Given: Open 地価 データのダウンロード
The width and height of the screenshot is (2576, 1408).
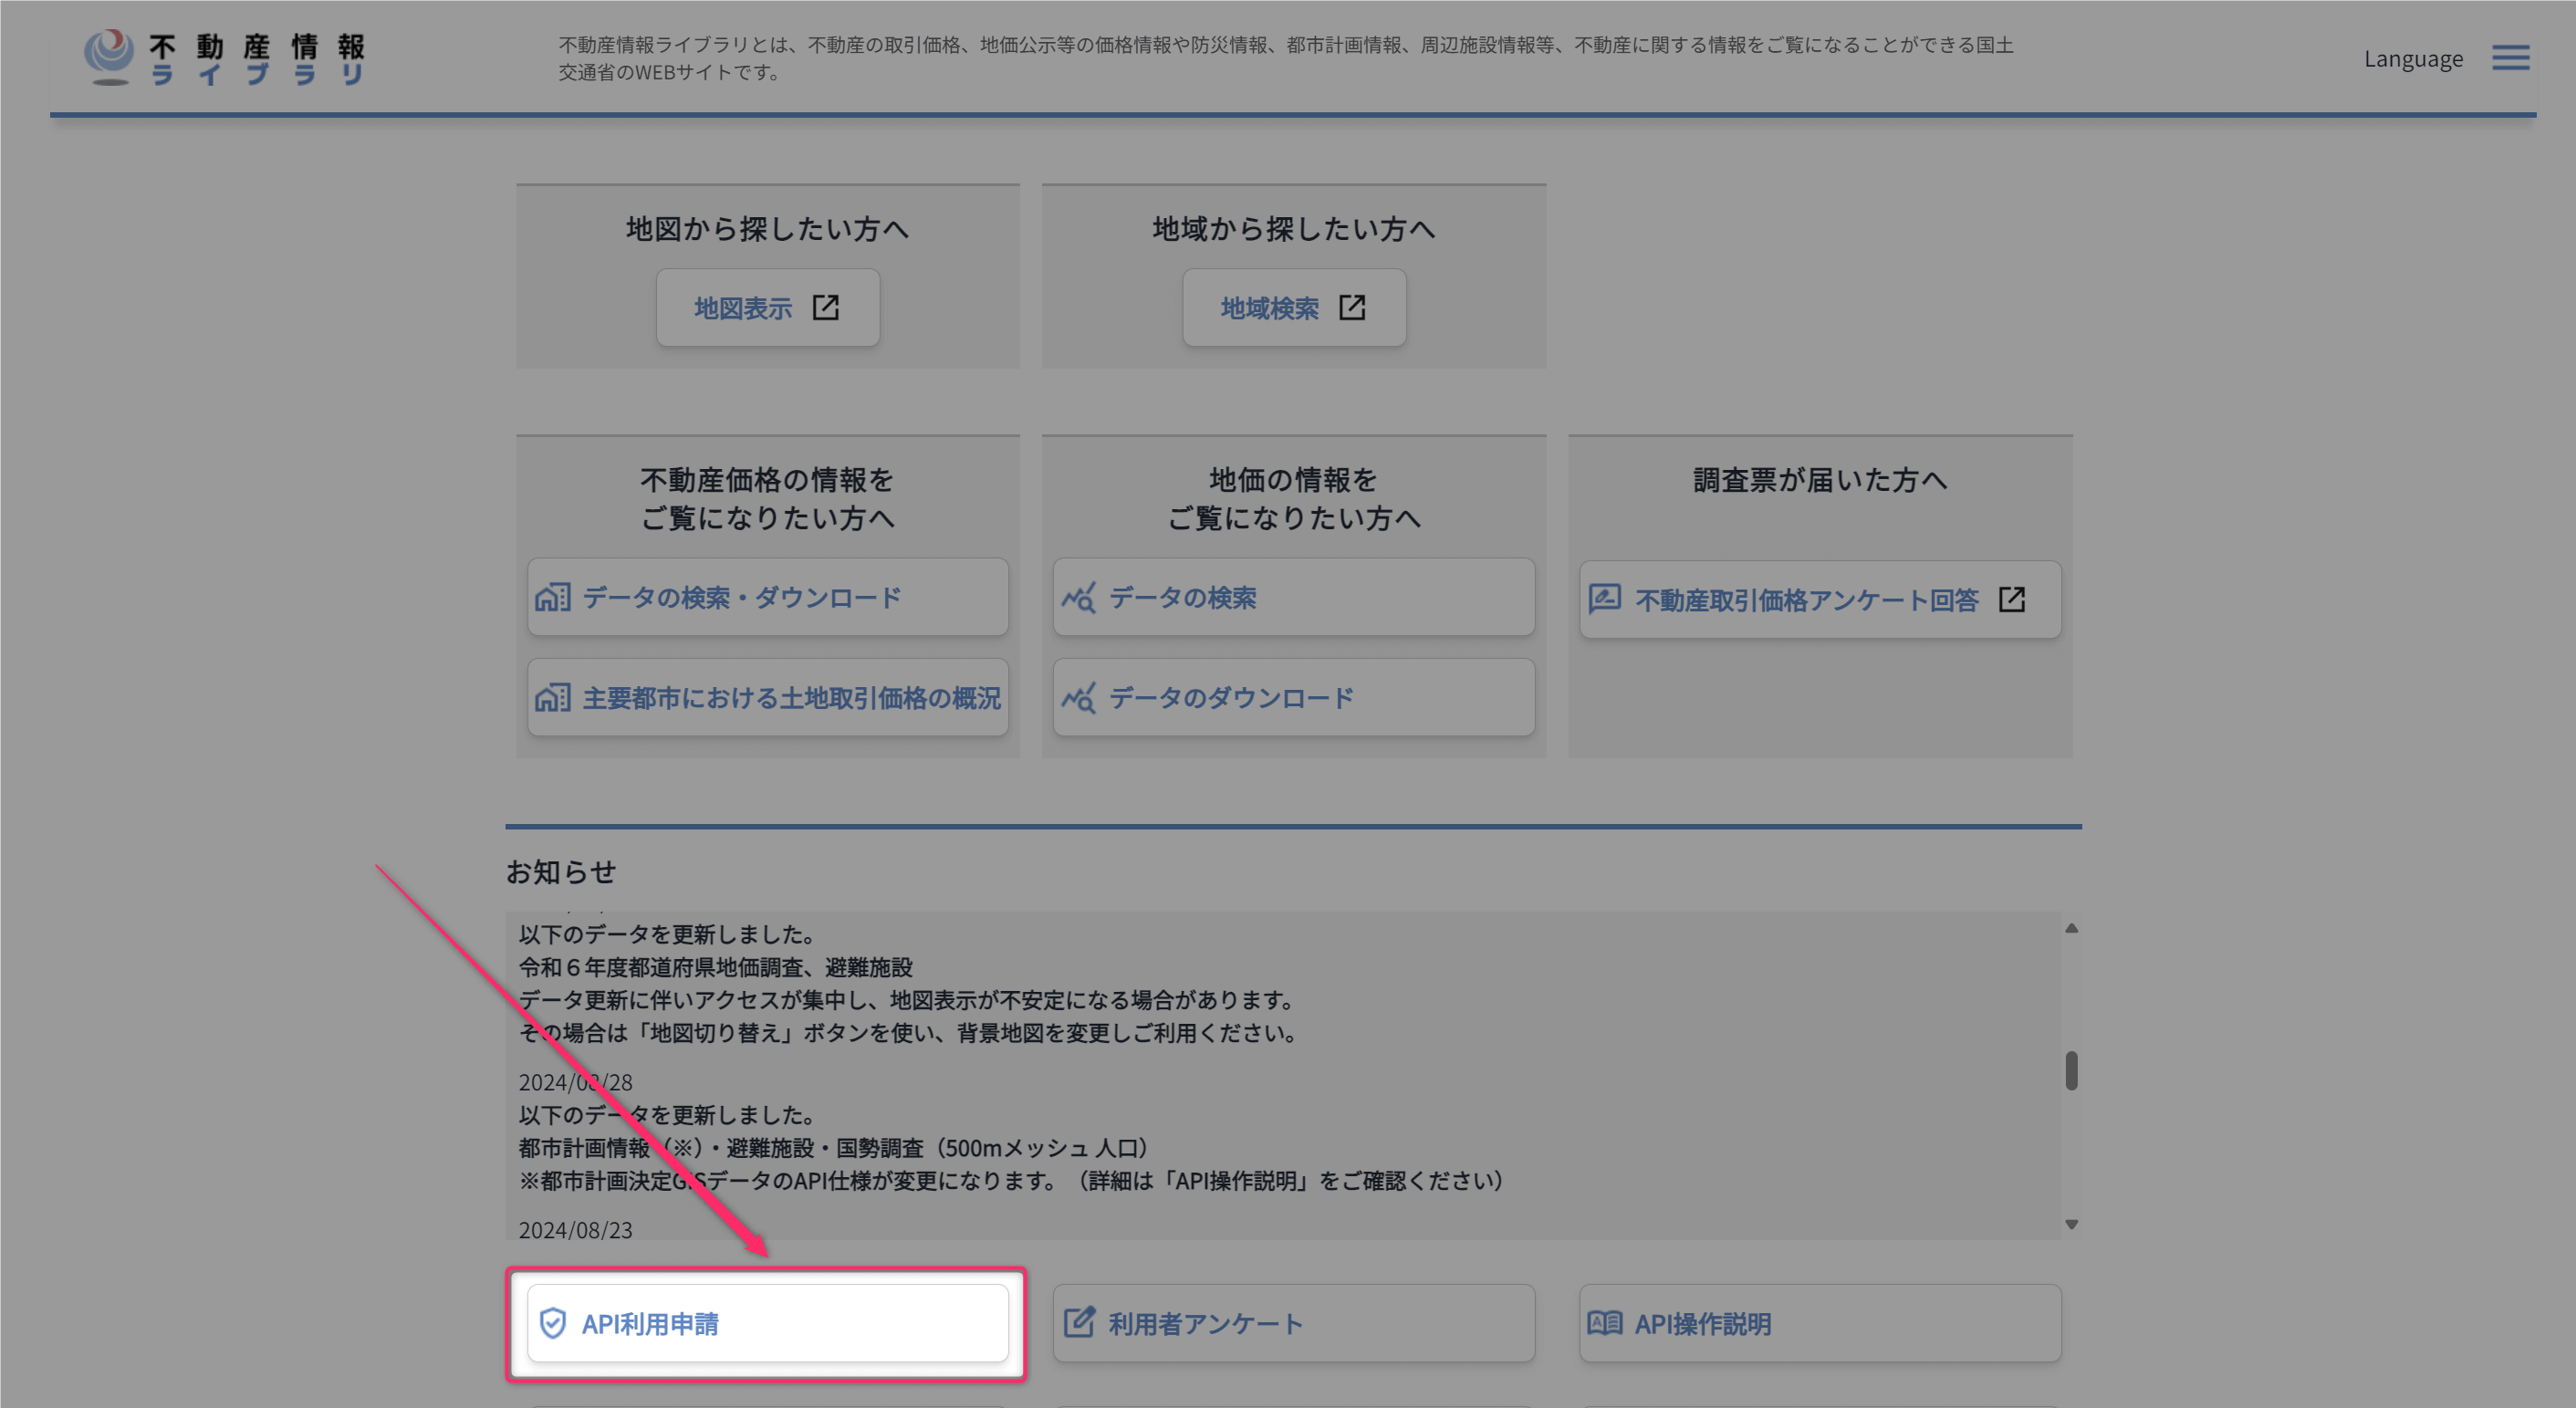Looking at the screenshot, I should click(x=1230, y=698).
